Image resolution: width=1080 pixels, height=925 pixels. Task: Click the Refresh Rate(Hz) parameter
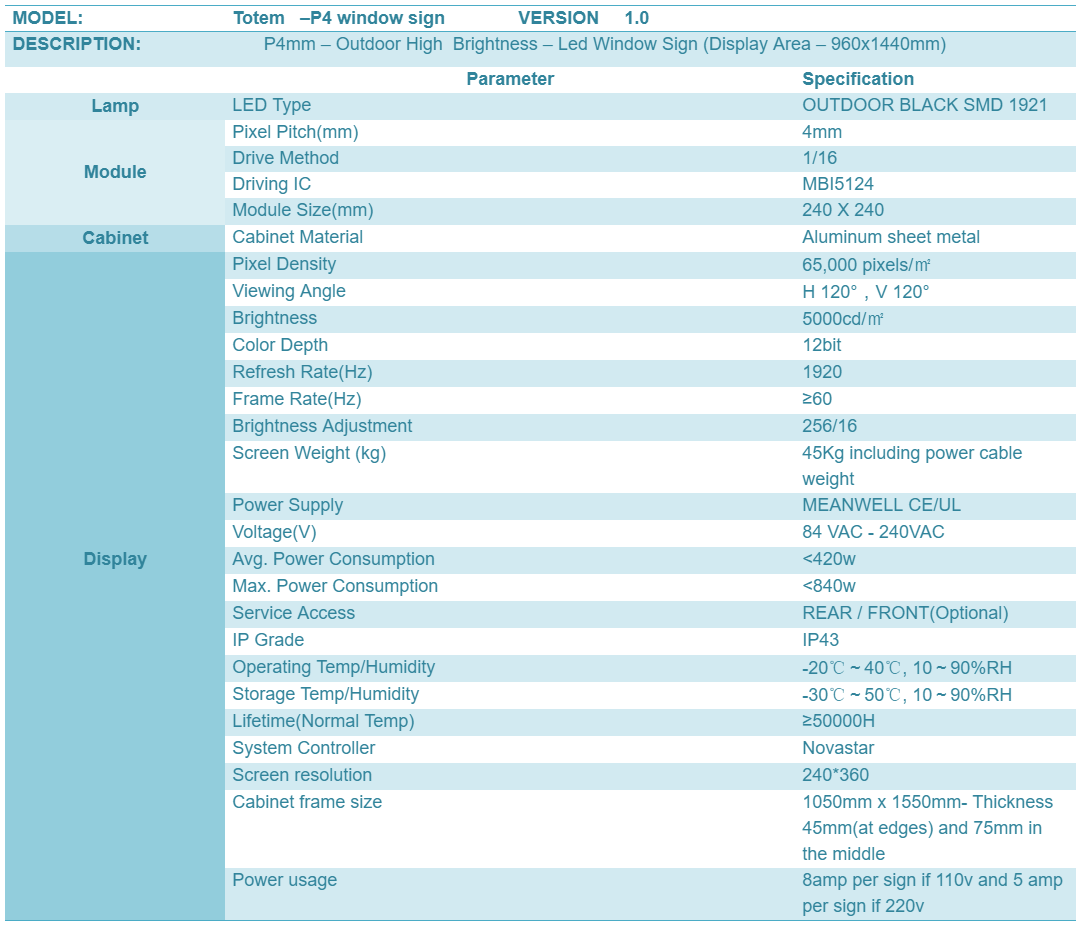point(302,373)
